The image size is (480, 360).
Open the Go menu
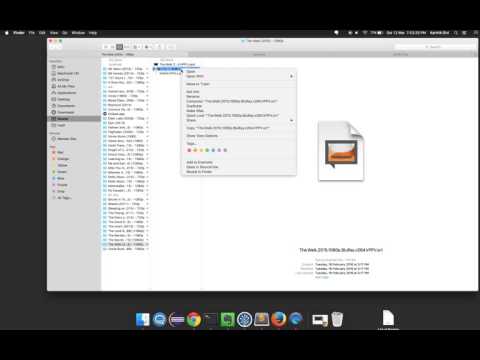(x=65, y=33)
